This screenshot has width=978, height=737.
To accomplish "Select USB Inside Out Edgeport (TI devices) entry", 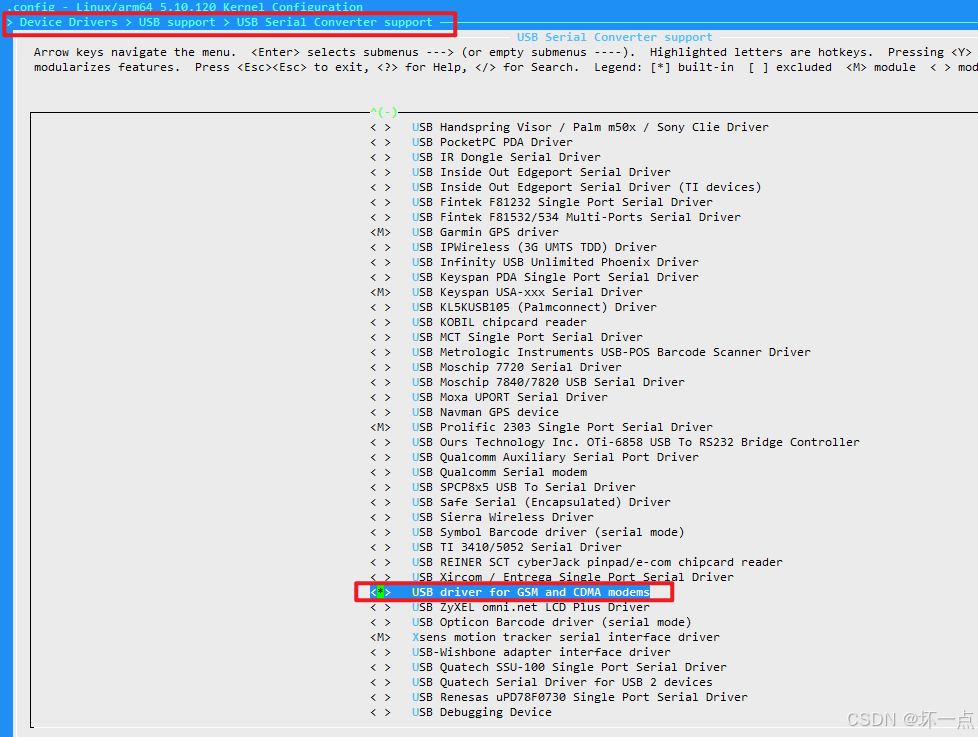I will point(586,187).
